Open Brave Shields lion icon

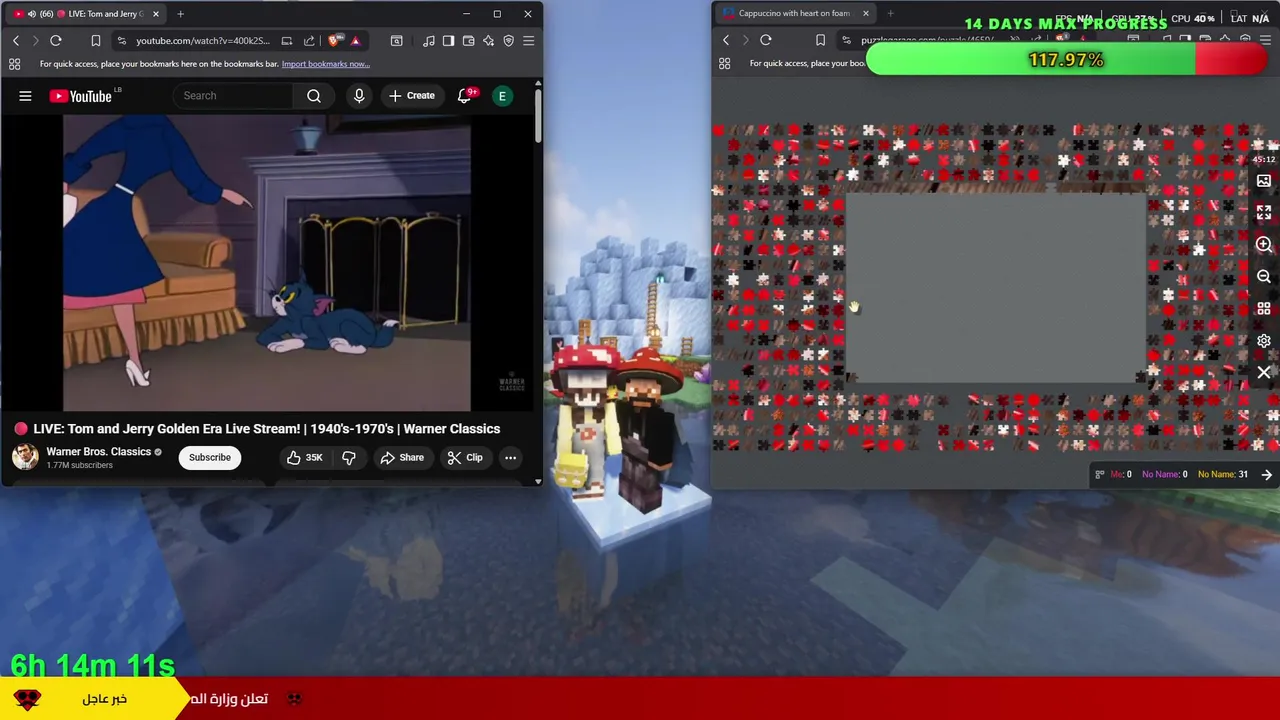[x=334, y=41]
